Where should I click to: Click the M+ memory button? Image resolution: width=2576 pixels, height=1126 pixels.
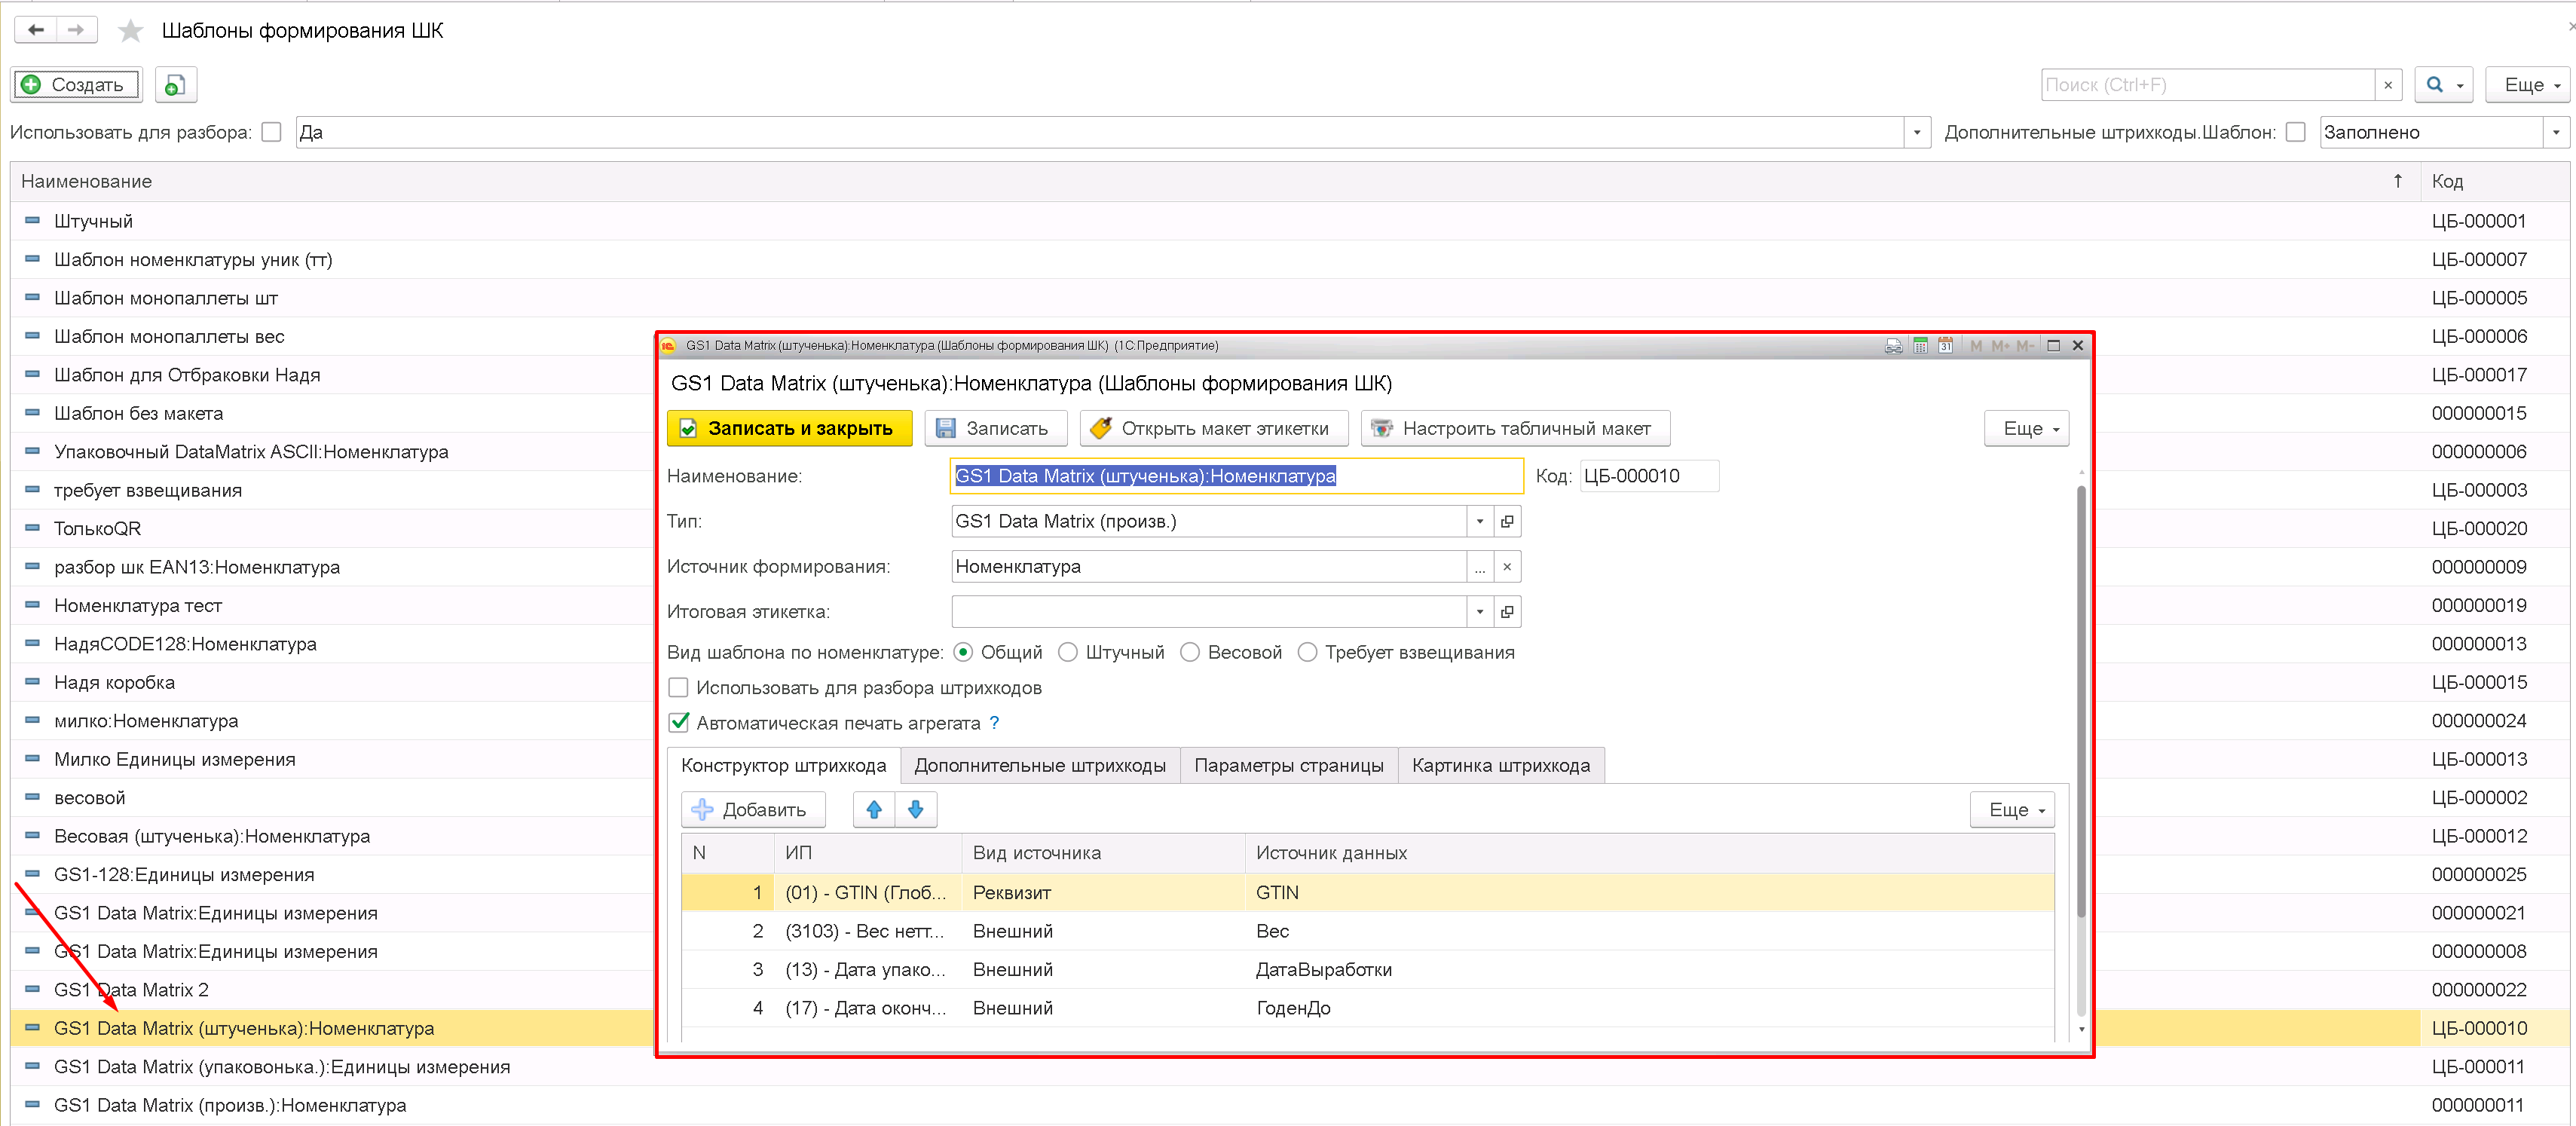tap(2000, 346)
